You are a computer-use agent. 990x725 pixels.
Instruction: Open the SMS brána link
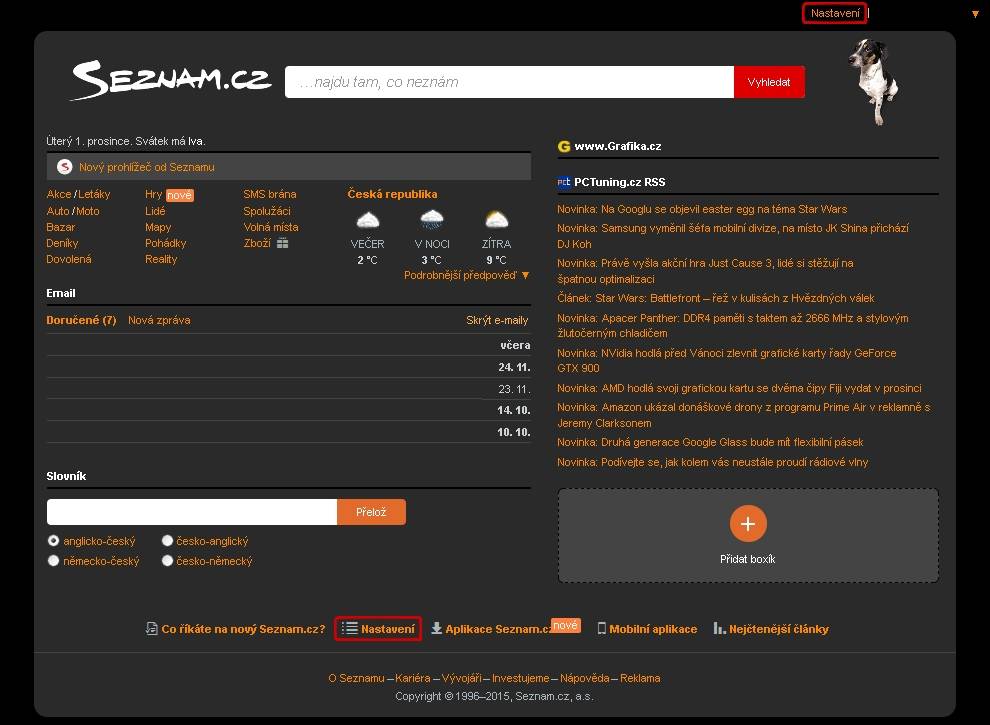270,195
